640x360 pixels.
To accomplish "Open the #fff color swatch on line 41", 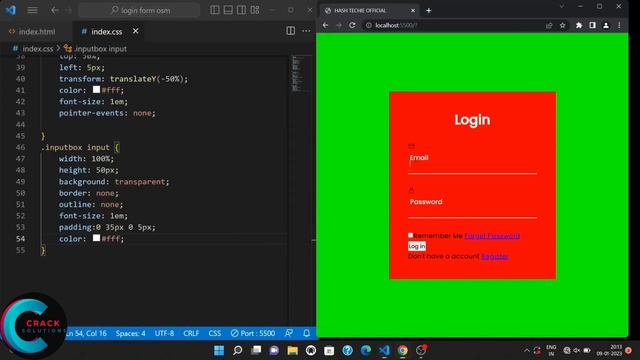I will click(x=96, y=89).
